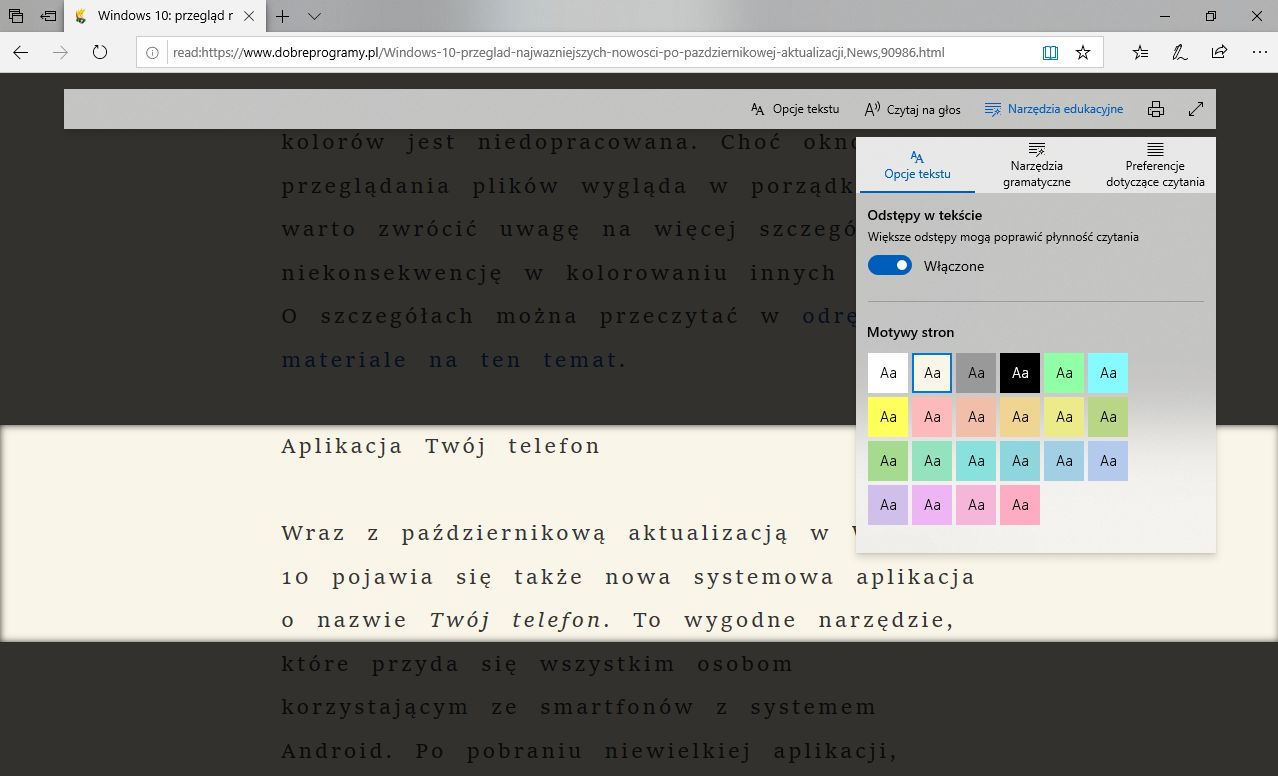Refresh the page
The width and height of the screenshot is (1278, 776).
pos(99,52)
